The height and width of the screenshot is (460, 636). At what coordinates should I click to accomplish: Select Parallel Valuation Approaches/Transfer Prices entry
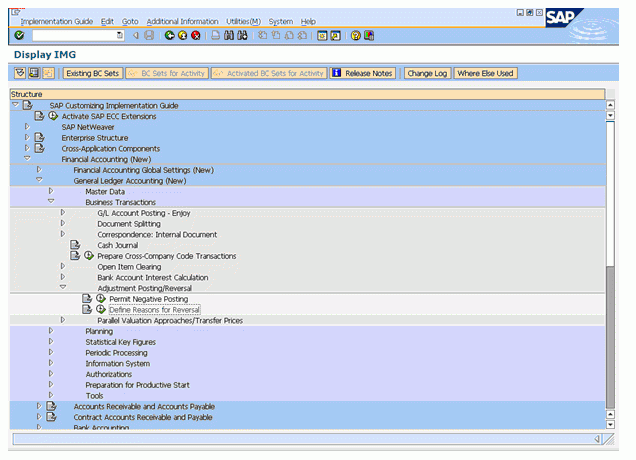click(x=170, y=320)
